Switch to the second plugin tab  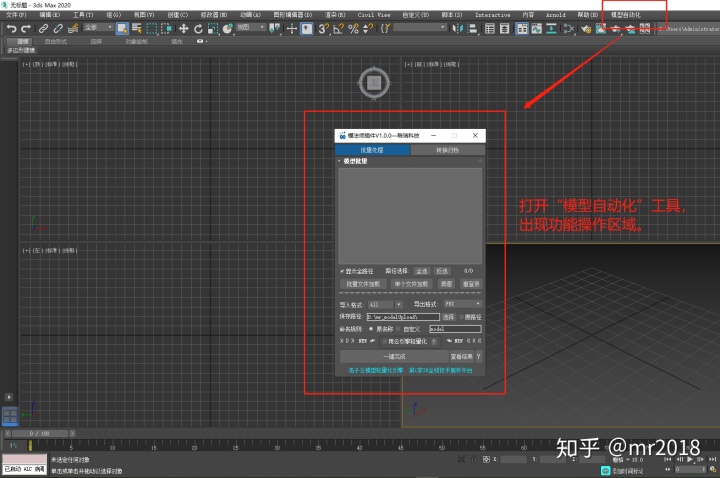tap(448, 150)
